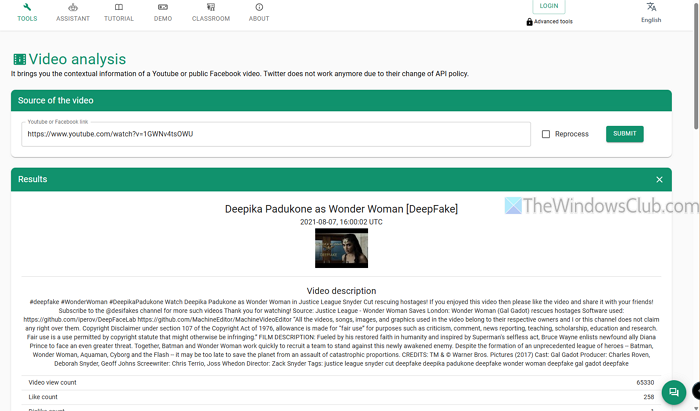The image size is (700, 411).
Task: Submit the video link
Action: (x=625, y=134)
